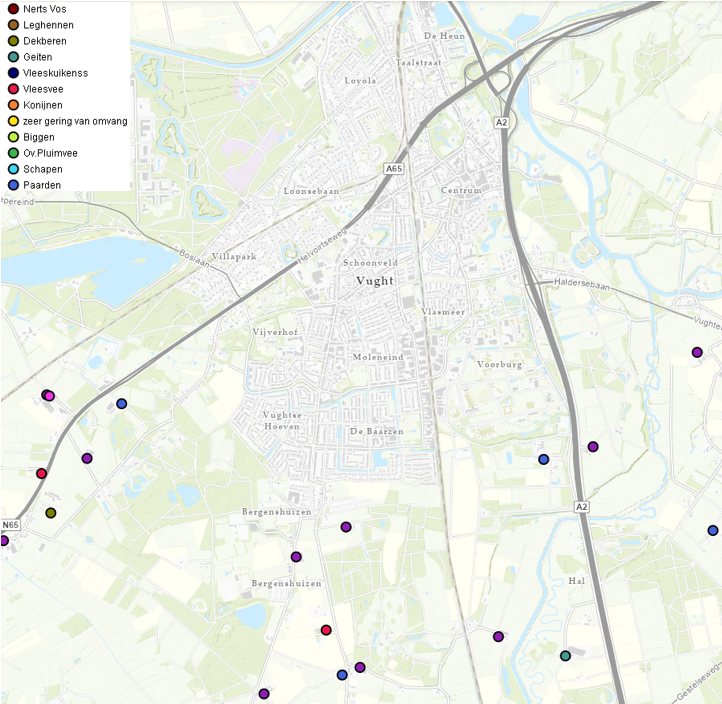
Task: Click the Biggen lime legend circle
Action: [13, 137]
